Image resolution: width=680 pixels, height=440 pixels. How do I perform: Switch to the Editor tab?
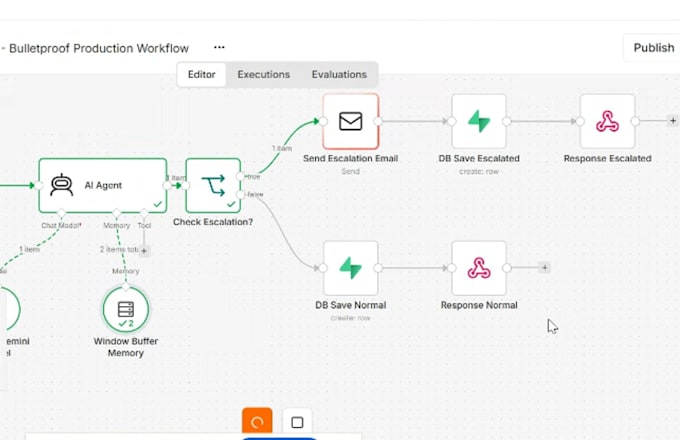202,75
